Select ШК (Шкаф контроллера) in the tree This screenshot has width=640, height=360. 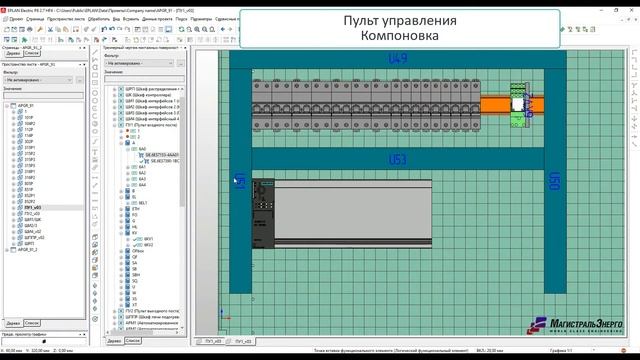pyautogui.click(x=148, y=95)
